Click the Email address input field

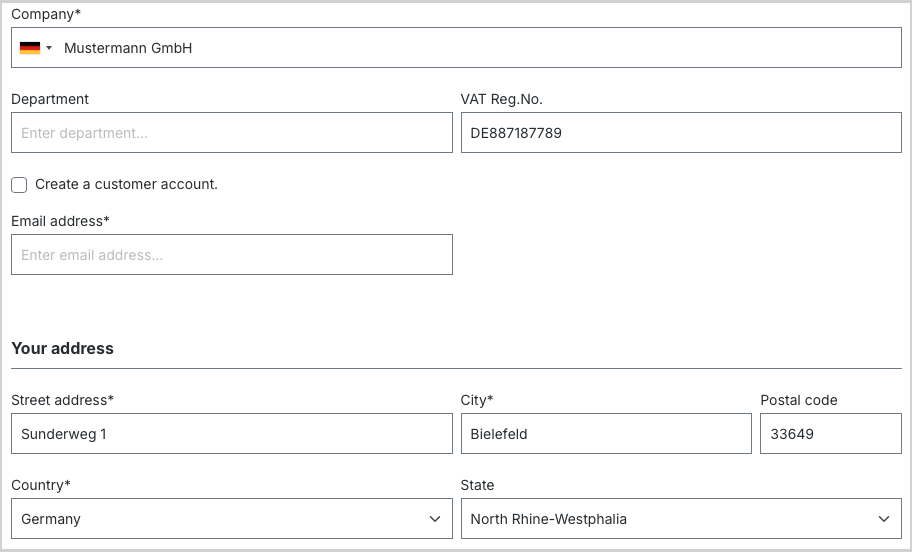coord(231,255)
